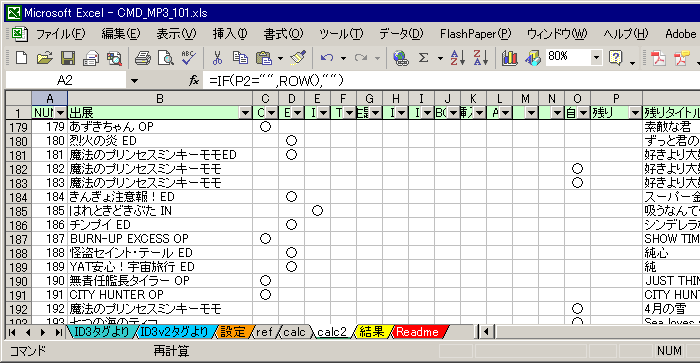The width and height of the screenshot is (700, 363).
Task: Select column B header
Action: (x=160, y=98)
